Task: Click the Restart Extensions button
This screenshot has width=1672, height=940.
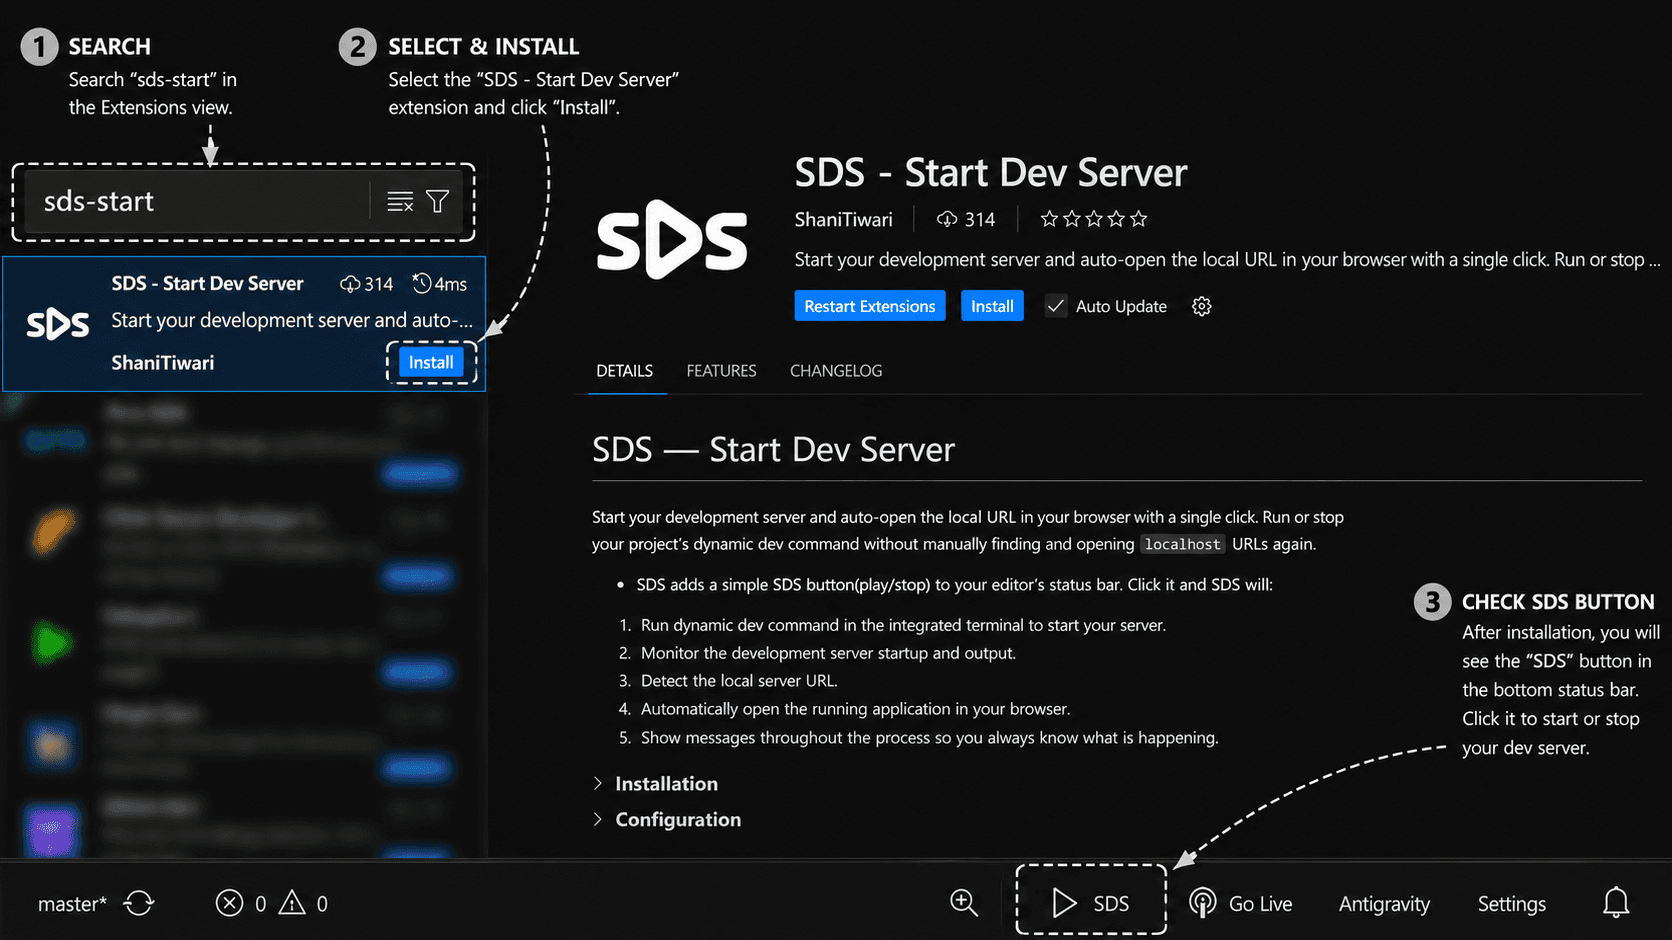Action: coord(870,306)
